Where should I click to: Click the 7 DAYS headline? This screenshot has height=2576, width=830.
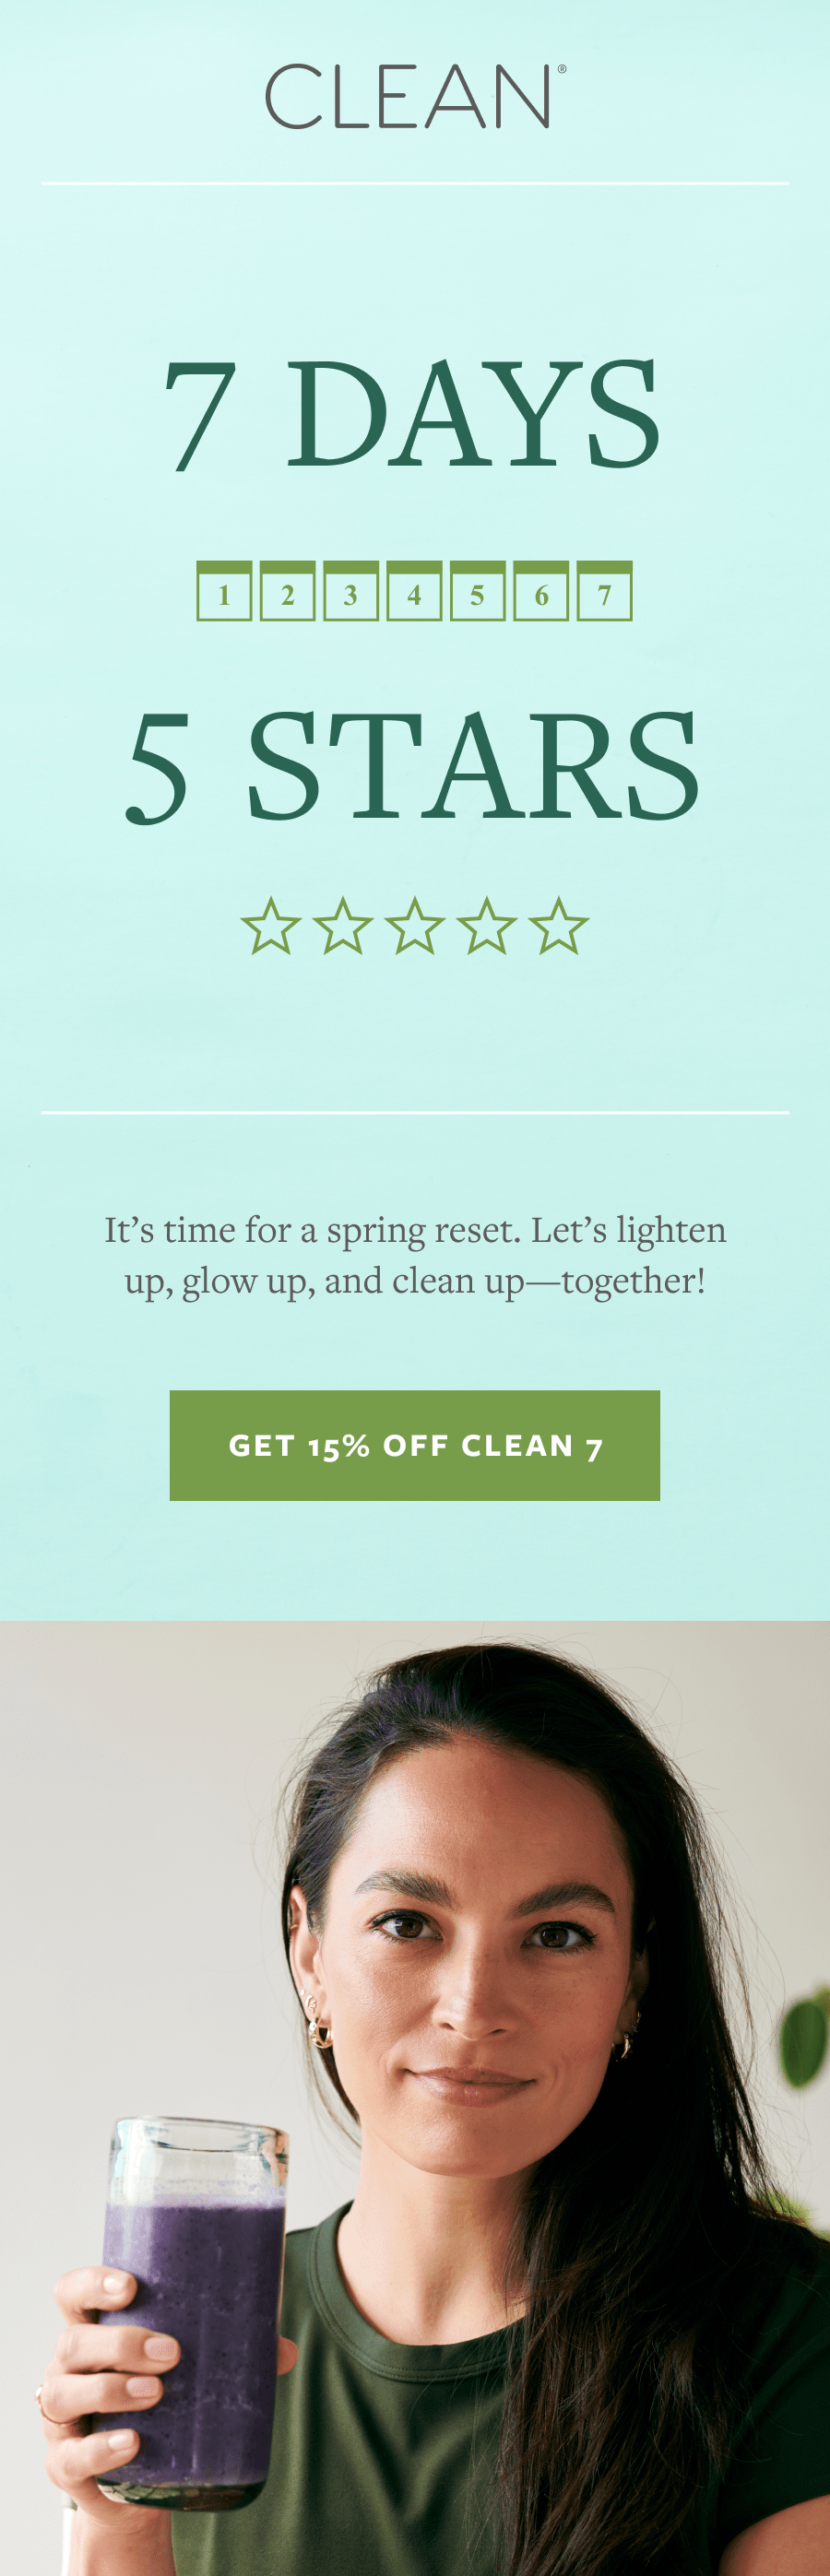click(x=412, y=414)
